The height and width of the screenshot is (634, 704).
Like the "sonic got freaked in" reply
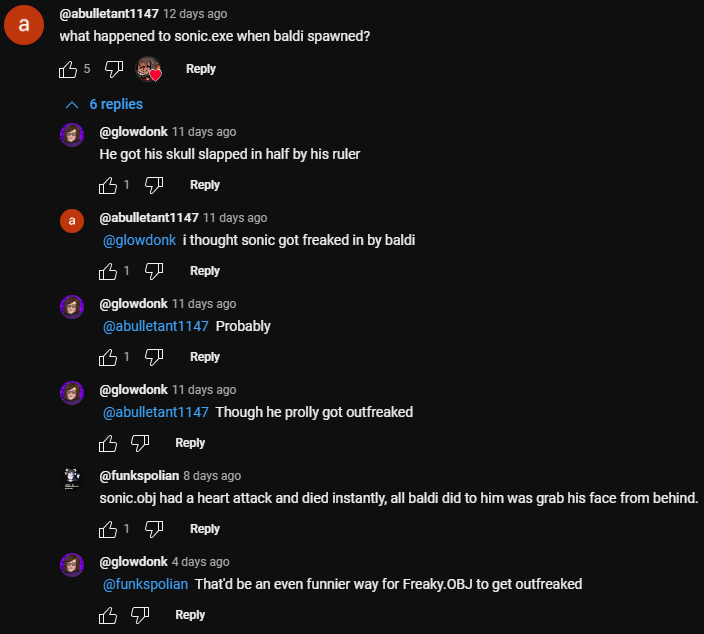tap(108, 271)
